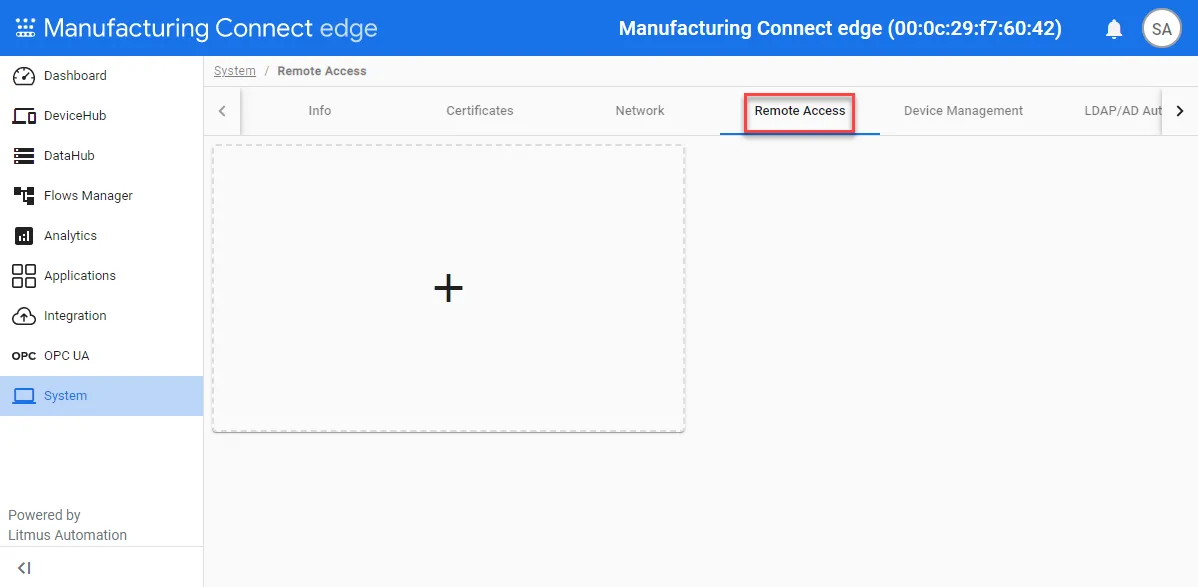Collapse the sidebar navigation
Viewport: 1198px width, 587px height.
[x=24, y=568]
